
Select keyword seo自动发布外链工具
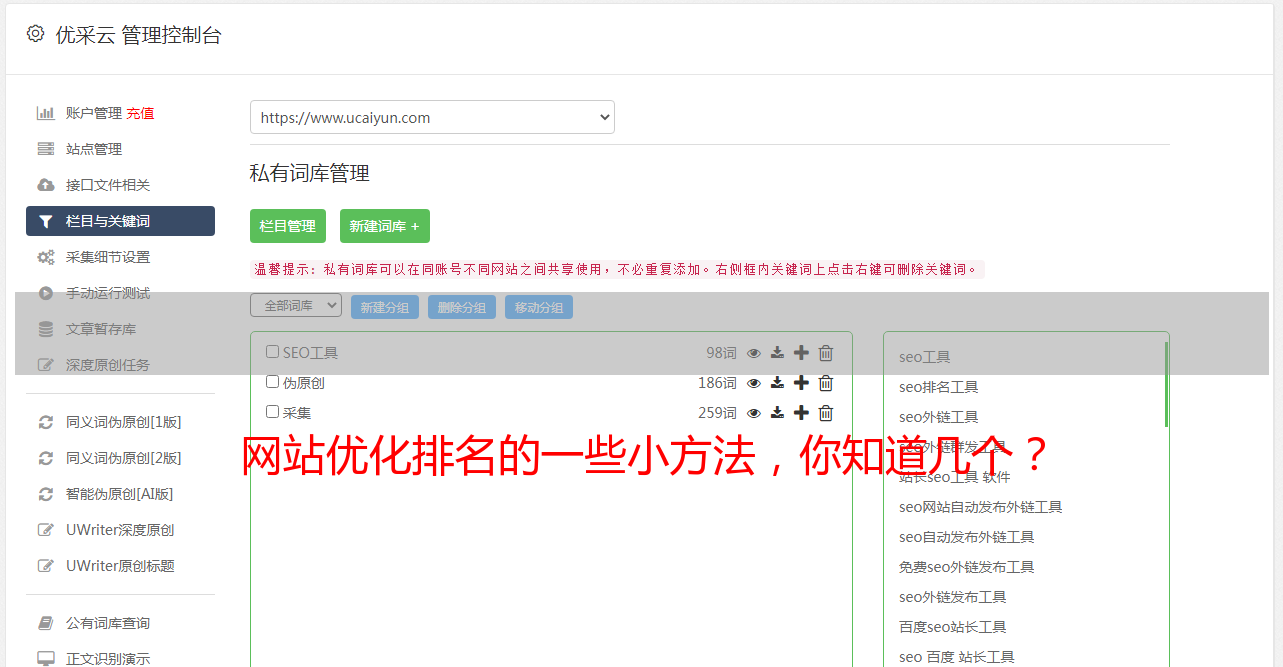point(966,537)
